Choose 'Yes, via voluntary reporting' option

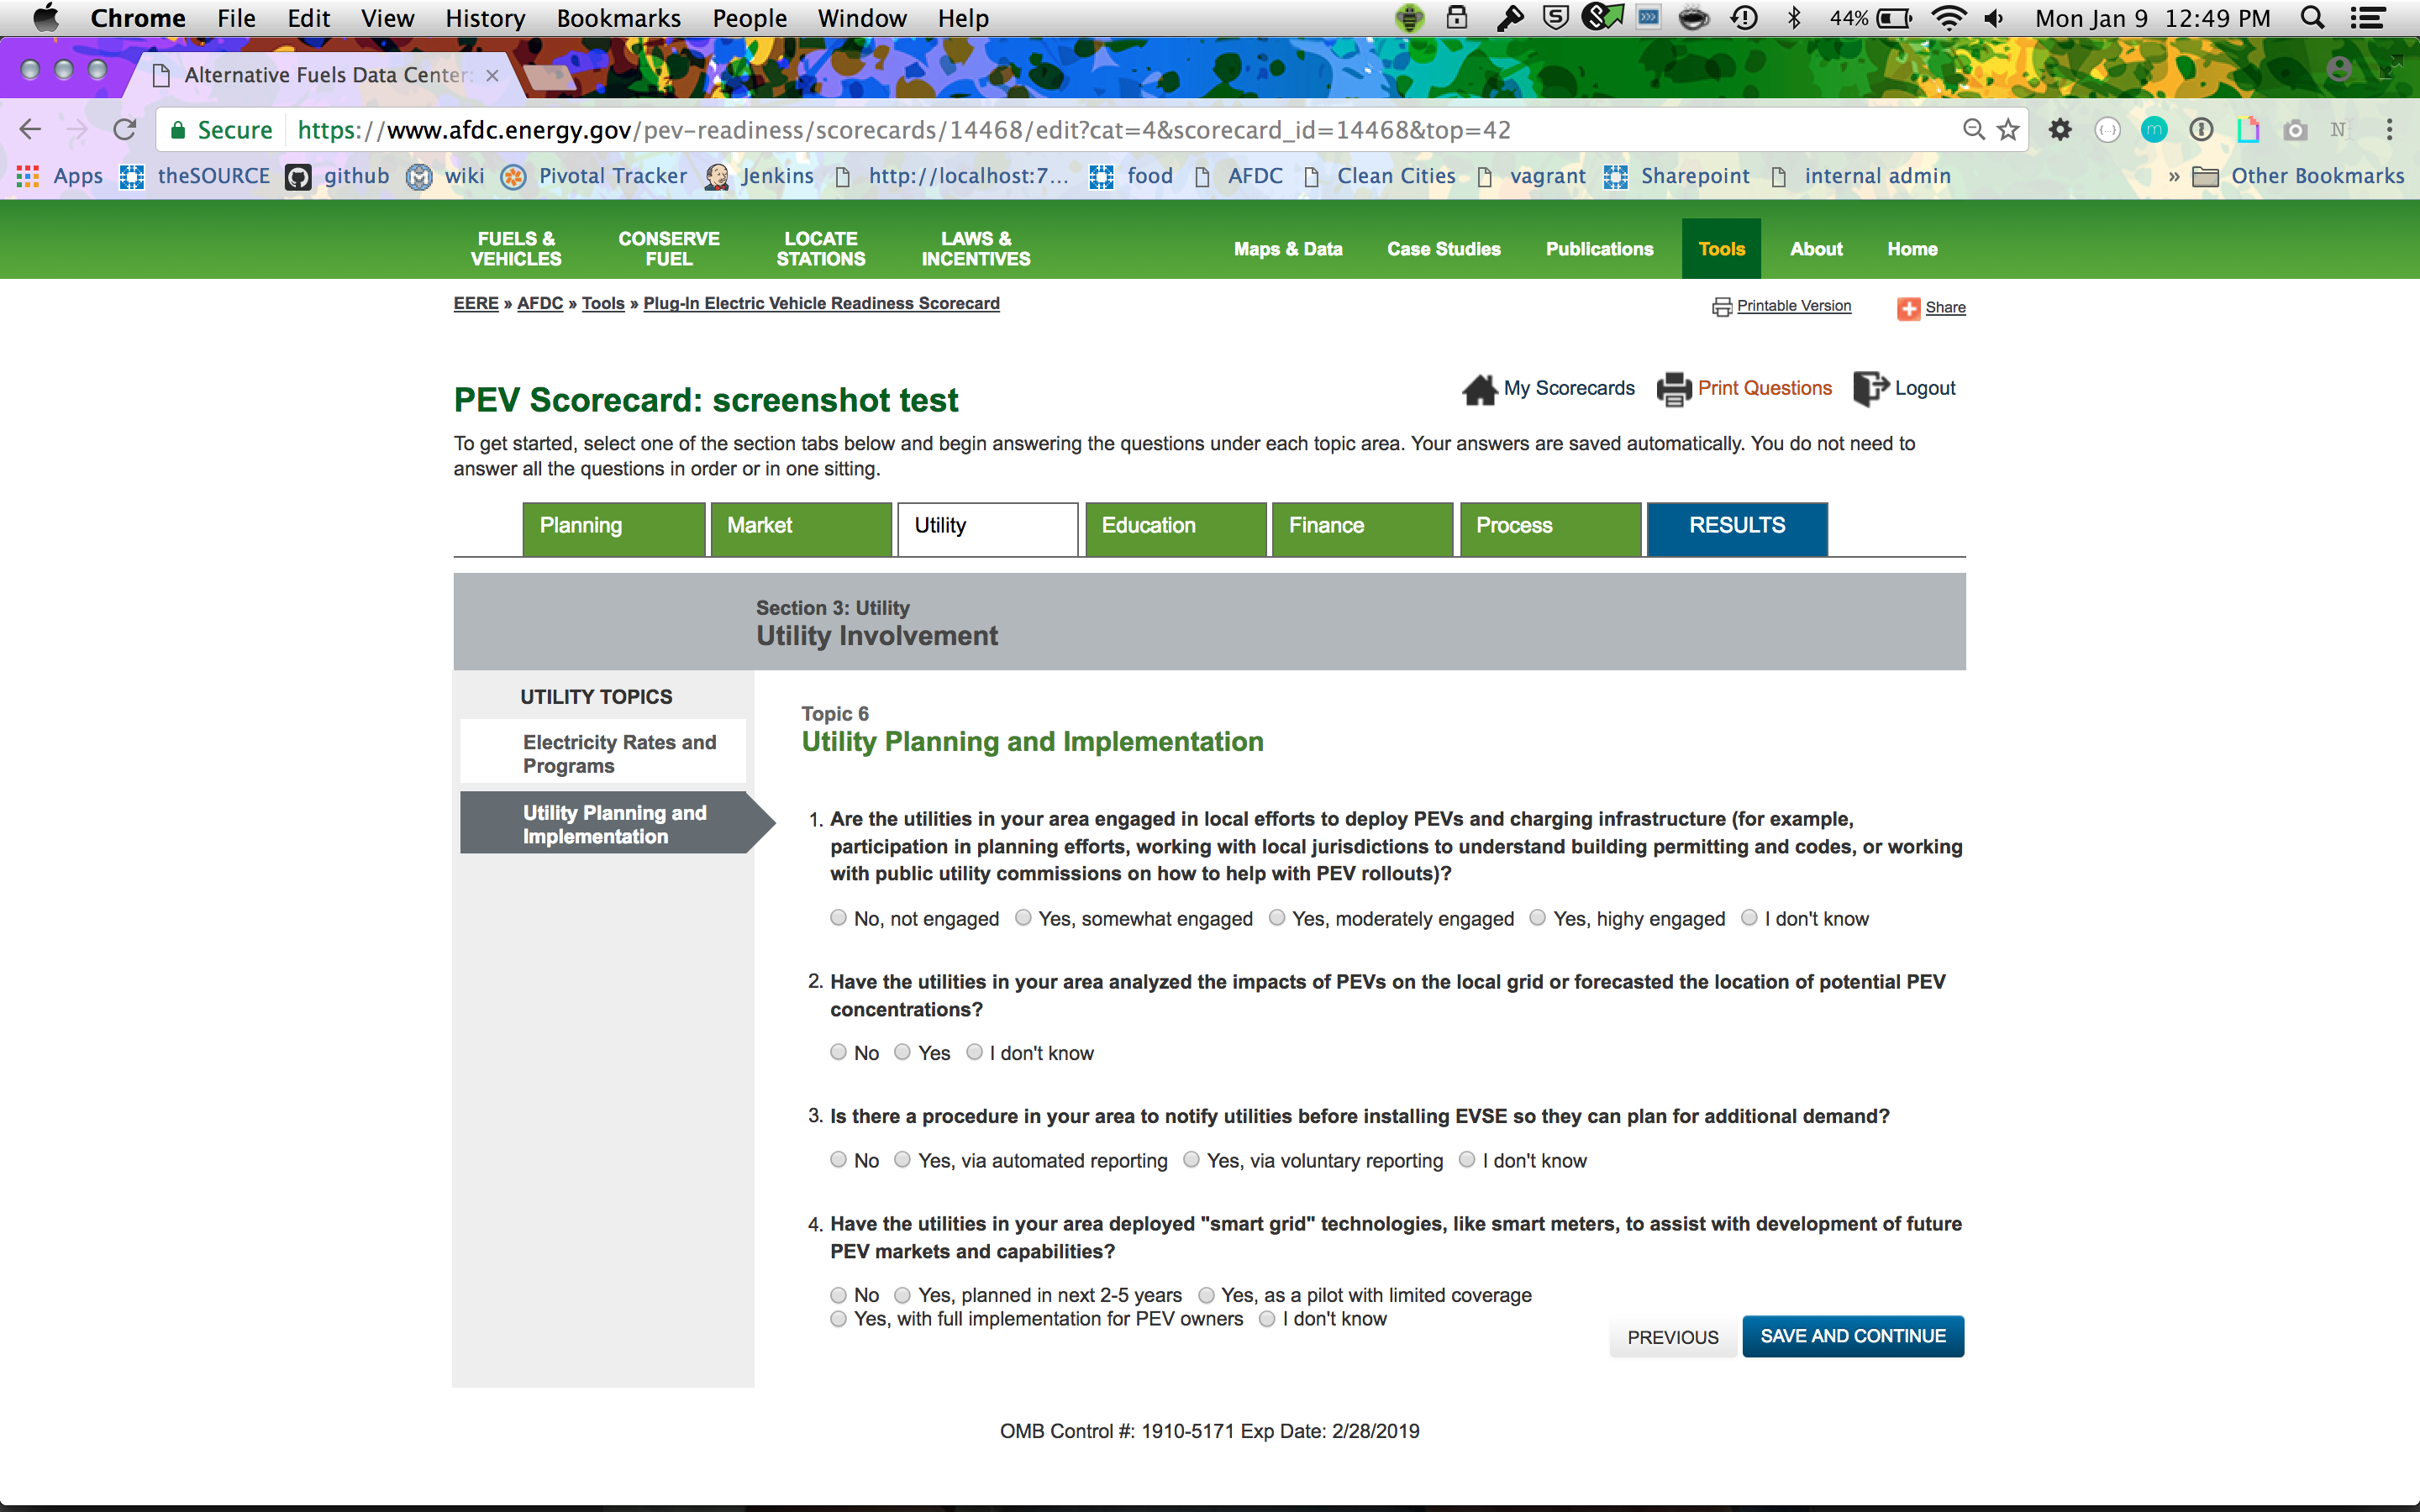[1191, 1160]
